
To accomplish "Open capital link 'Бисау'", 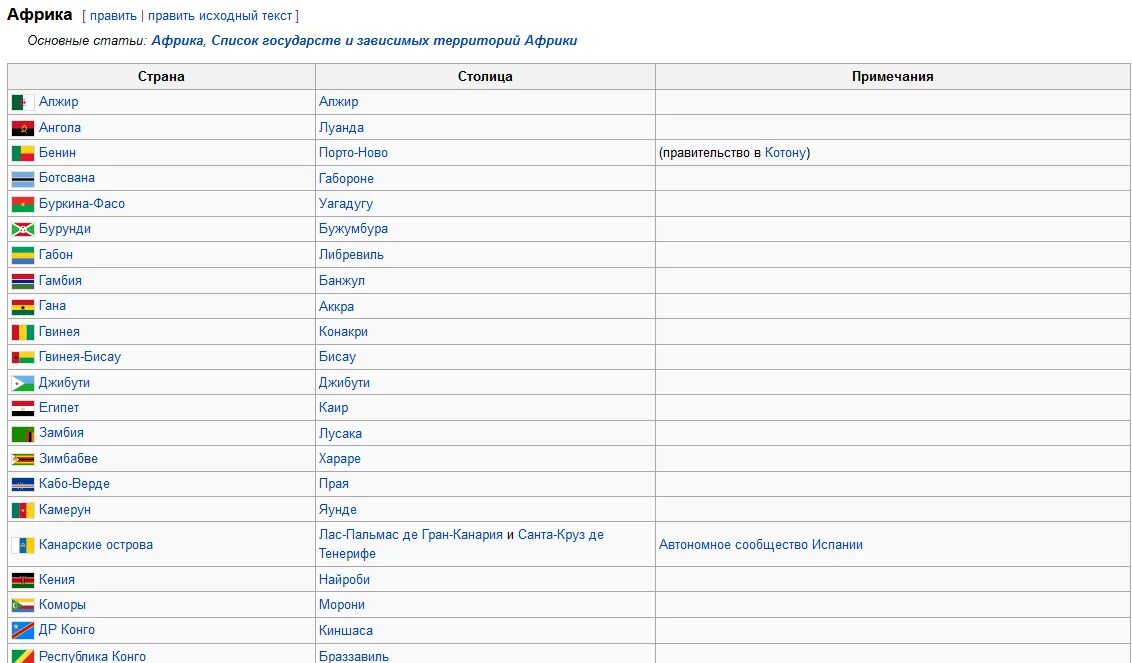I will (337, 357).
